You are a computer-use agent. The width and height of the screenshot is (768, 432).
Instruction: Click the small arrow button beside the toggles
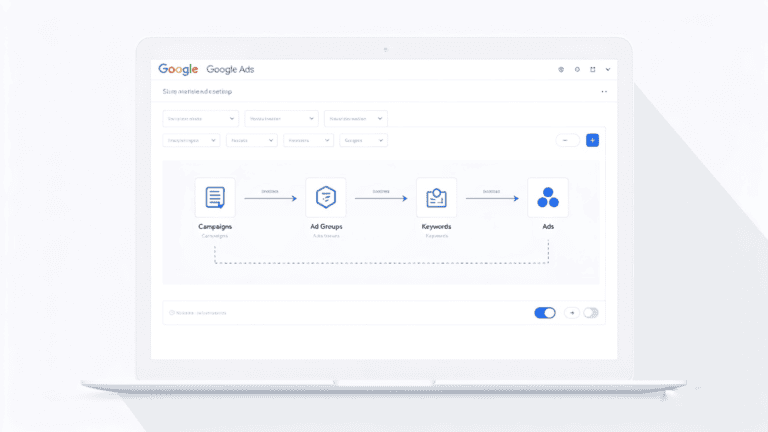(572, 313)
